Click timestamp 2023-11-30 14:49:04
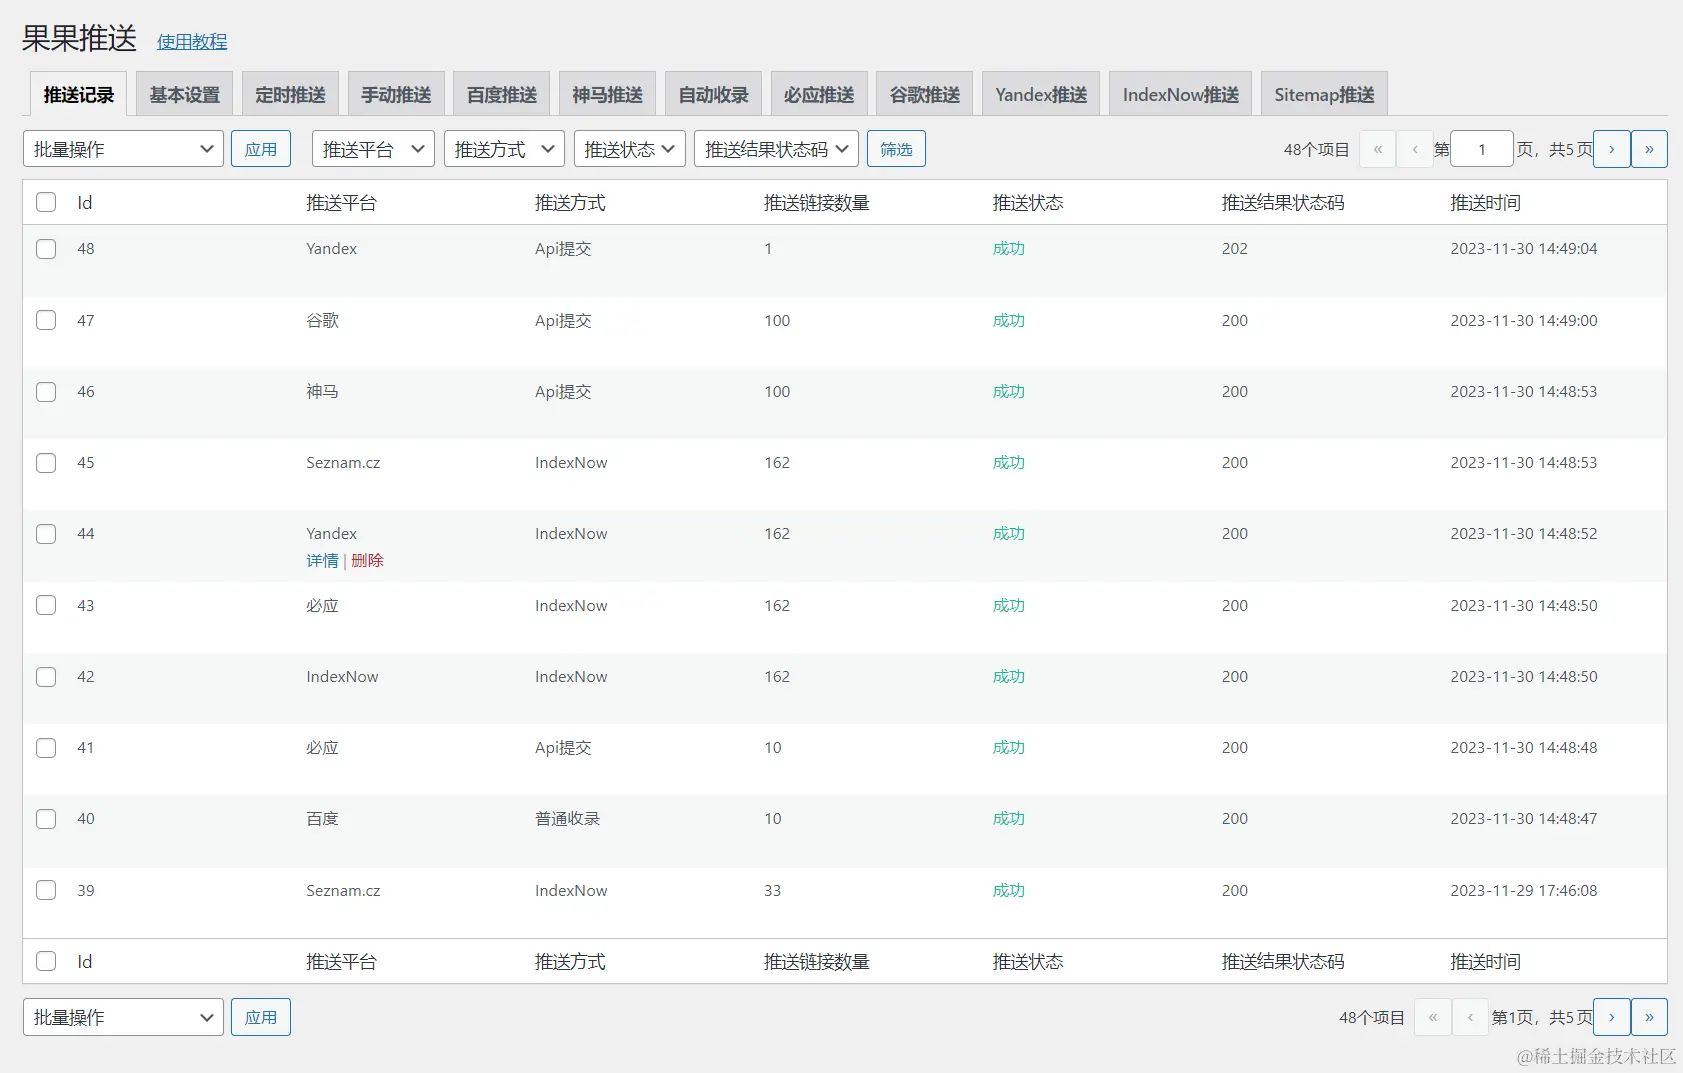Screen dimensions: 1683x1073 tap(1523, 248)
